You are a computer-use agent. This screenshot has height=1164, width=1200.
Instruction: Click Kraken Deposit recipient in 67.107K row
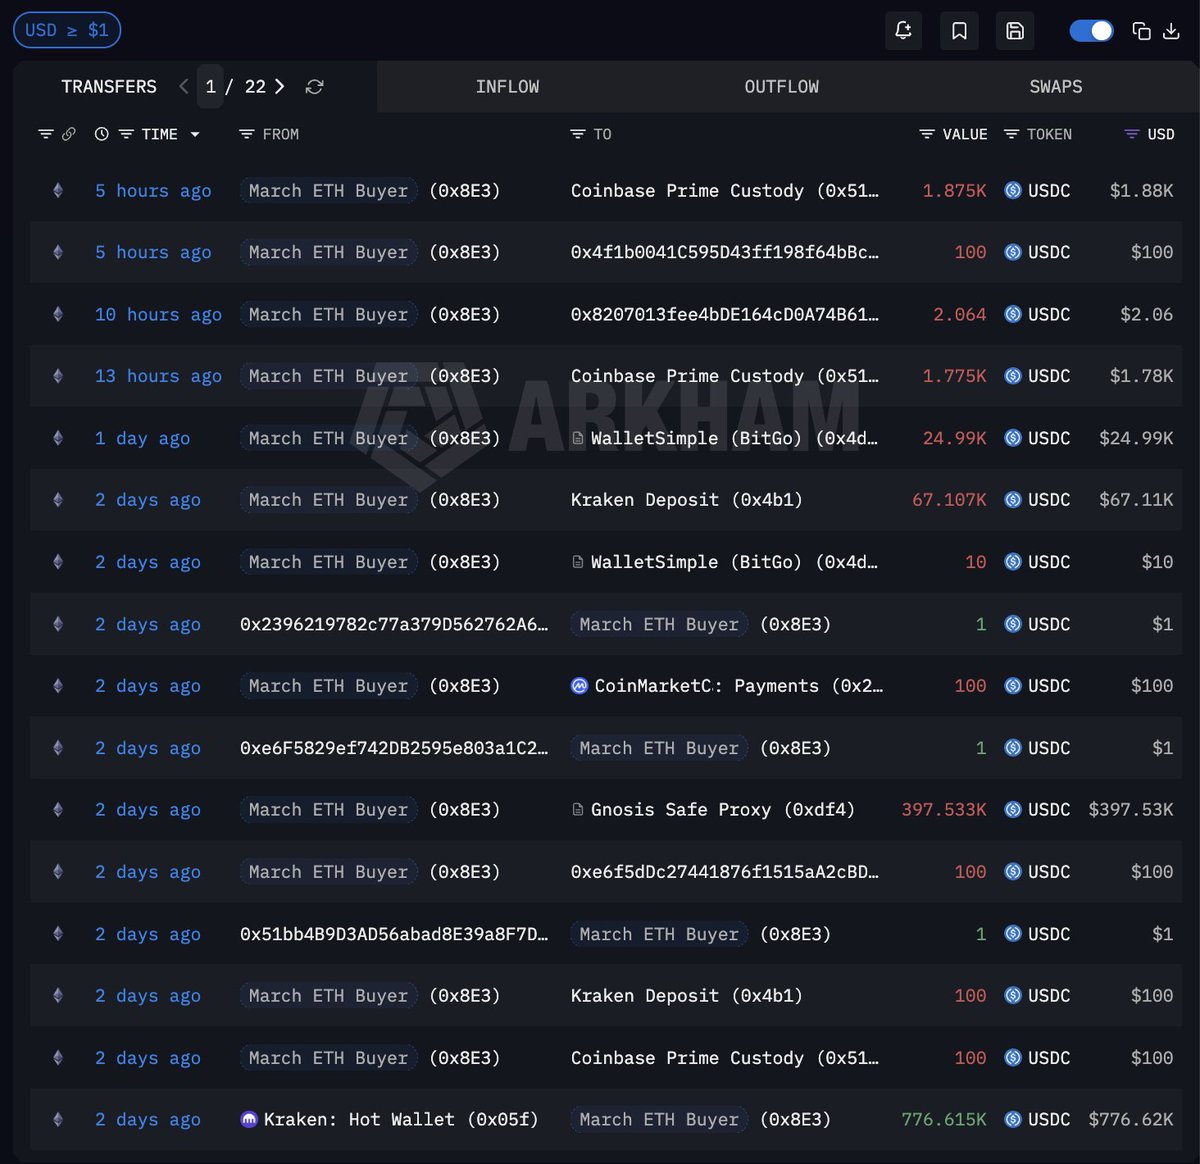coord(687,500)
